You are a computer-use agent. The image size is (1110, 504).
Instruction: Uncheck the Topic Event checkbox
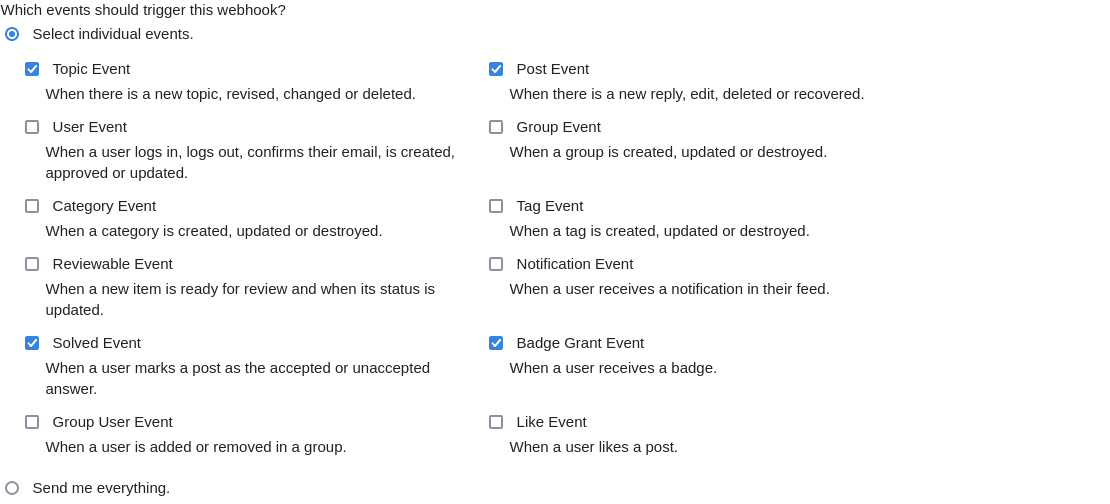(32, 69)
